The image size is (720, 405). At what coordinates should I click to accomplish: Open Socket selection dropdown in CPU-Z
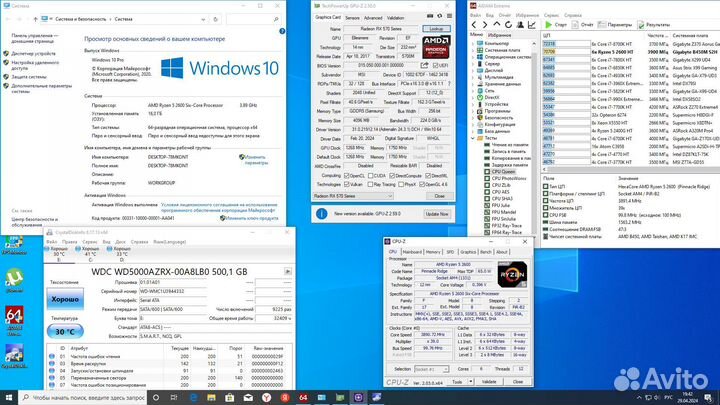tap(431, 369)
